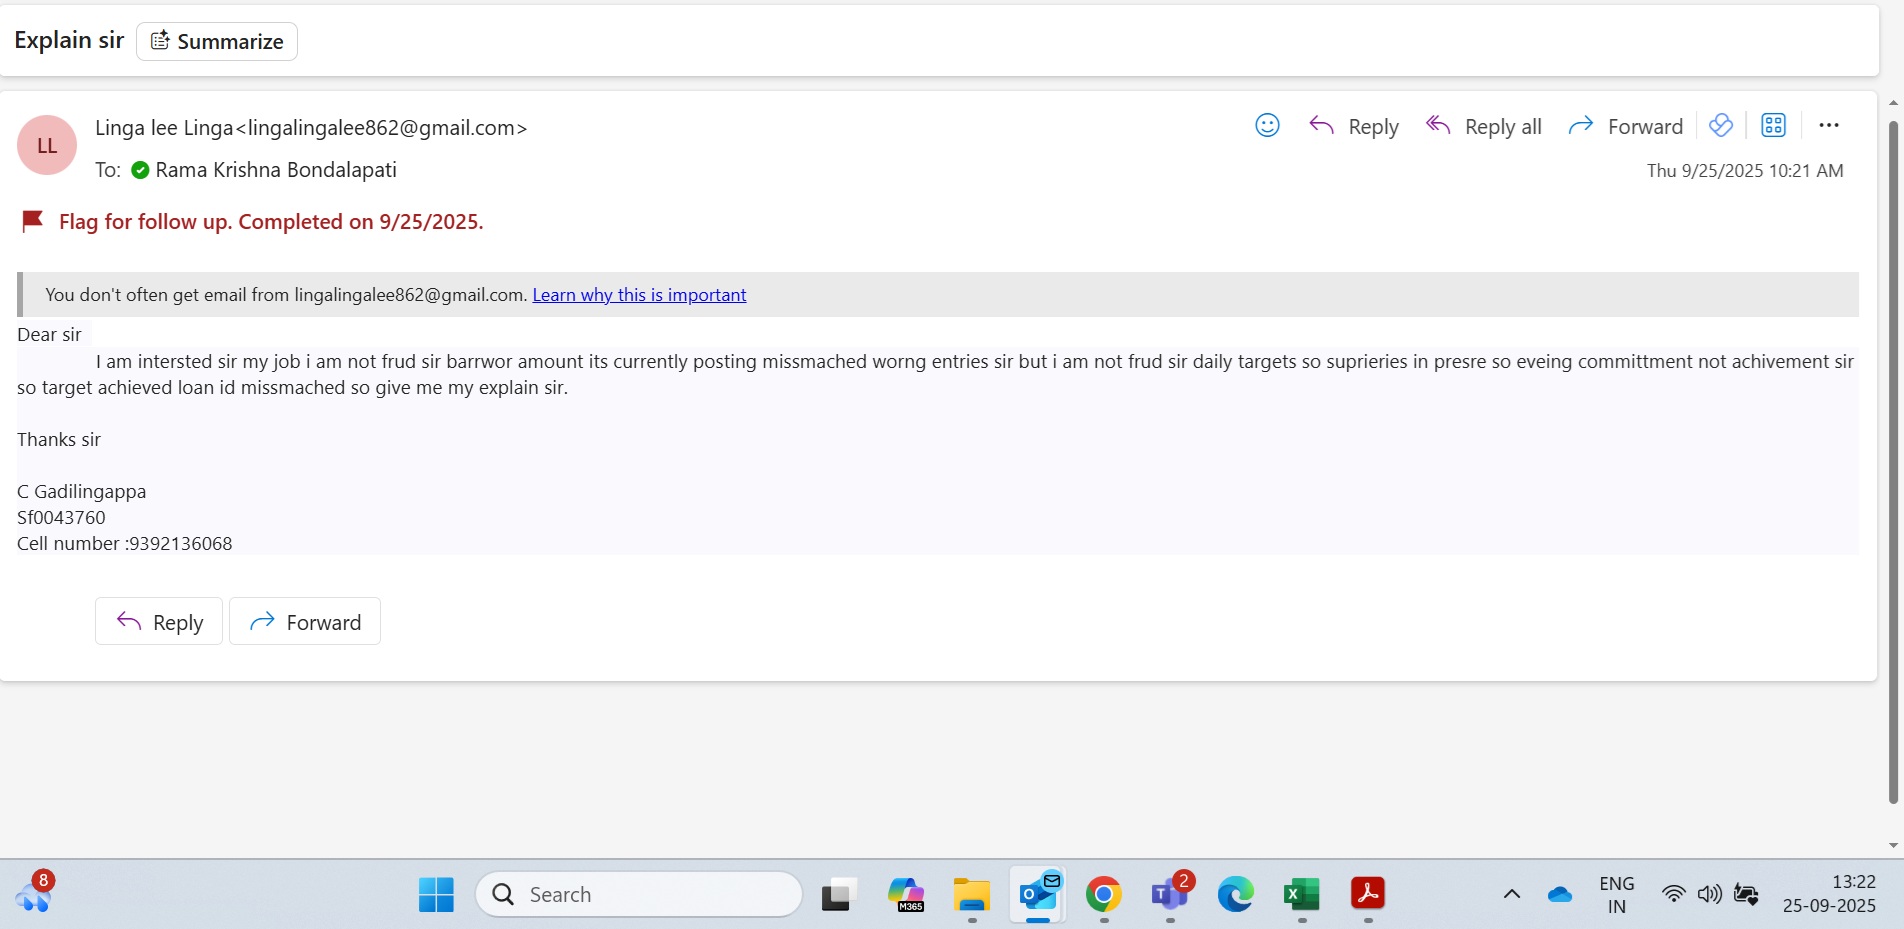The image size is (1904, 929).
Task: Open Google Chrome from the taskbar
Action: coord(1103,894)
